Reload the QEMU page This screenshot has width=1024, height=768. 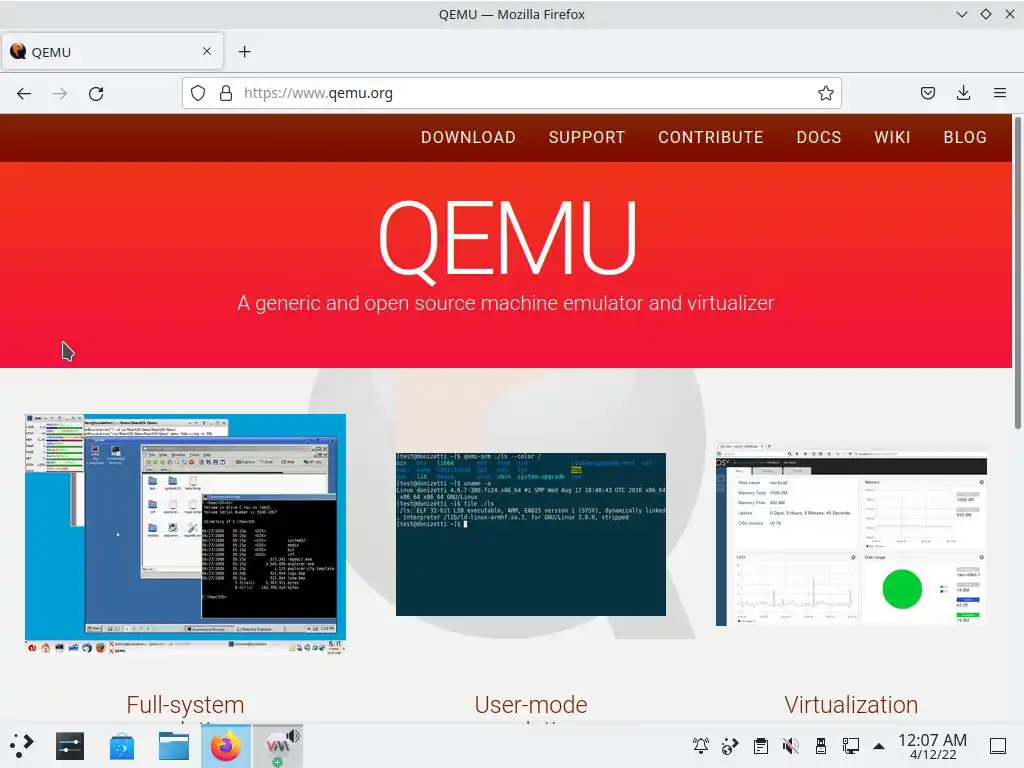[96, 93]
